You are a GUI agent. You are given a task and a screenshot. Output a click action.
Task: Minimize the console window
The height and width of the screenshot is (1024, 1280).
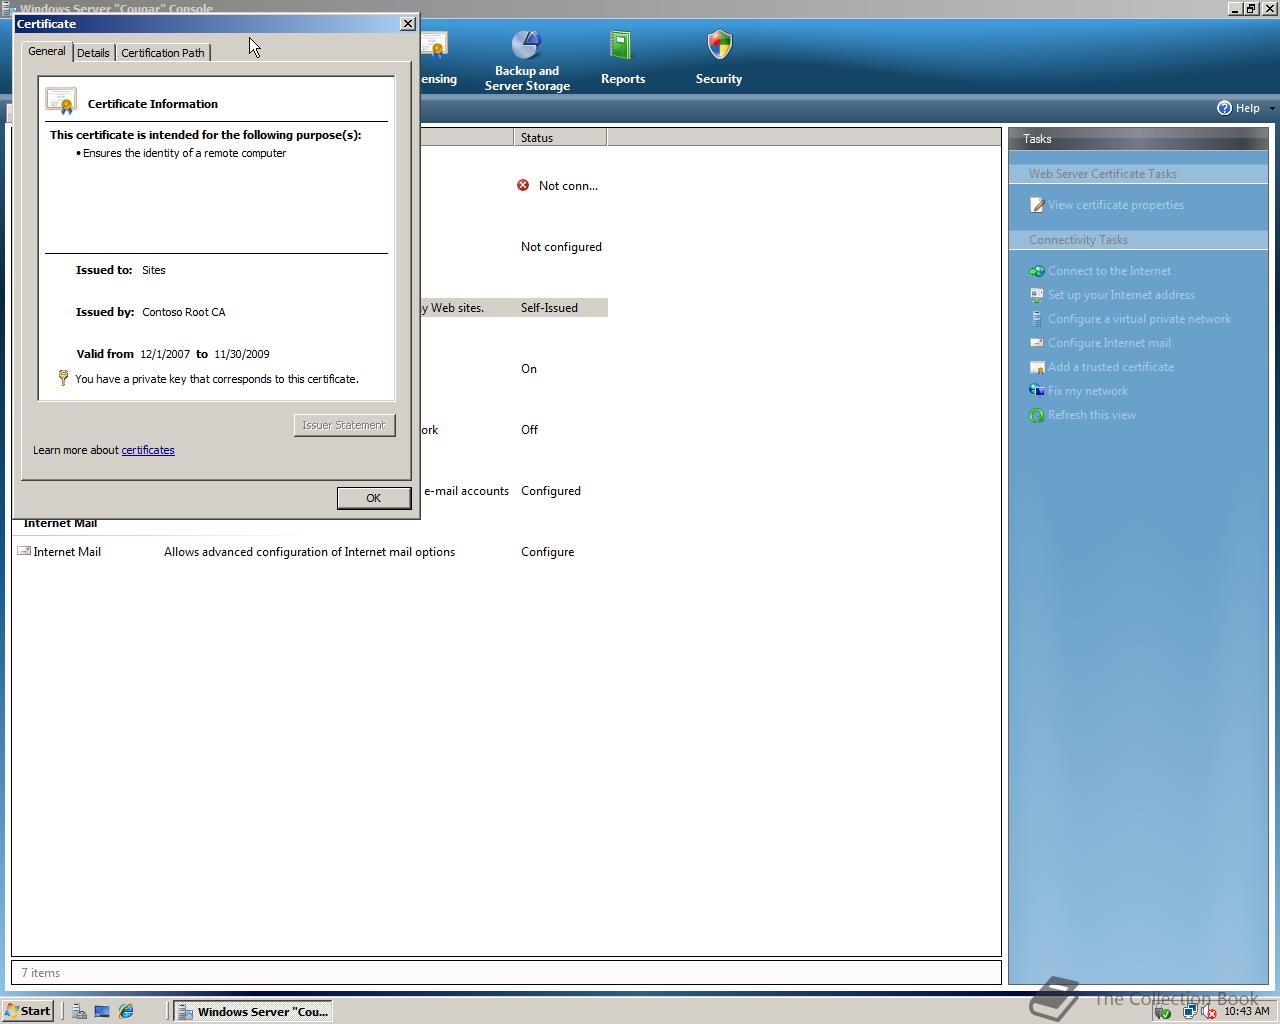pyautogui.click(x=1234, y=8)
